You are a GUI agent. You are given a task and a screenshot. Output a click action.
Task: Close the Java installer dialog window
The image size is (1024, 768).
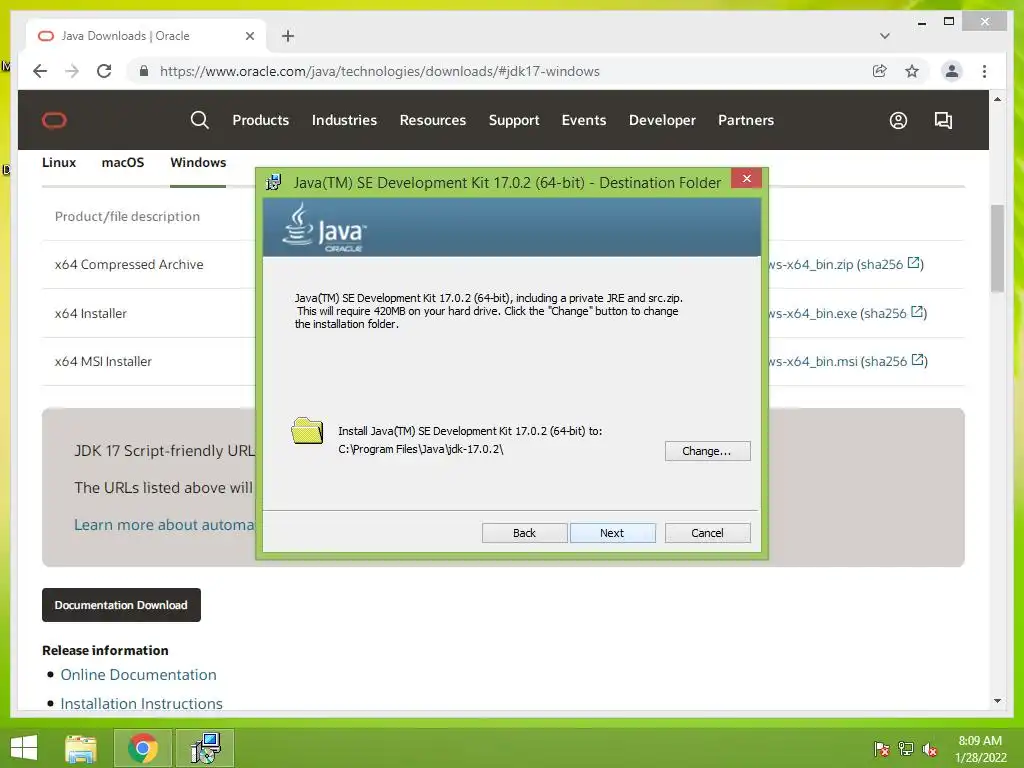(746, 178)
